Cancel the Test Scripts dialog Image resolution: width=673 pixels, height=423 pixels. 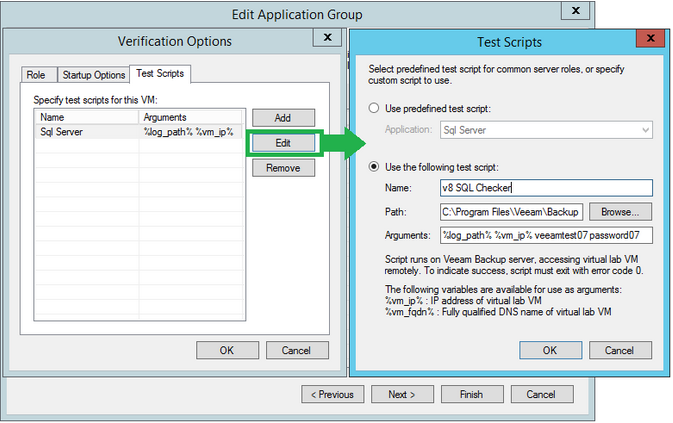tap(620, 350)
